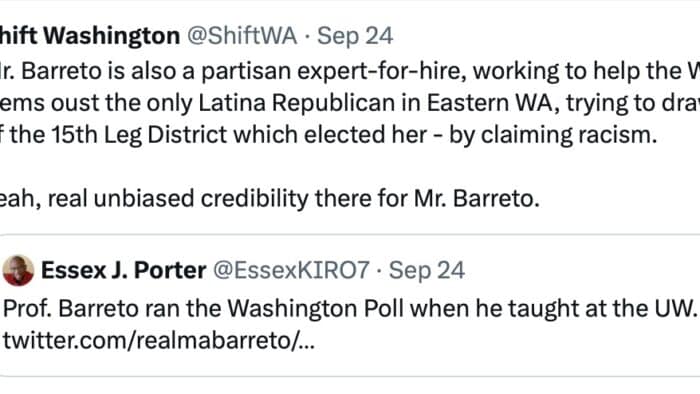Image resolution: width=700 pixels, height=394 pixels.
Task: Open Sep 24 timestamp beside @ShiftWA
Action: click(x=355, y=36)
